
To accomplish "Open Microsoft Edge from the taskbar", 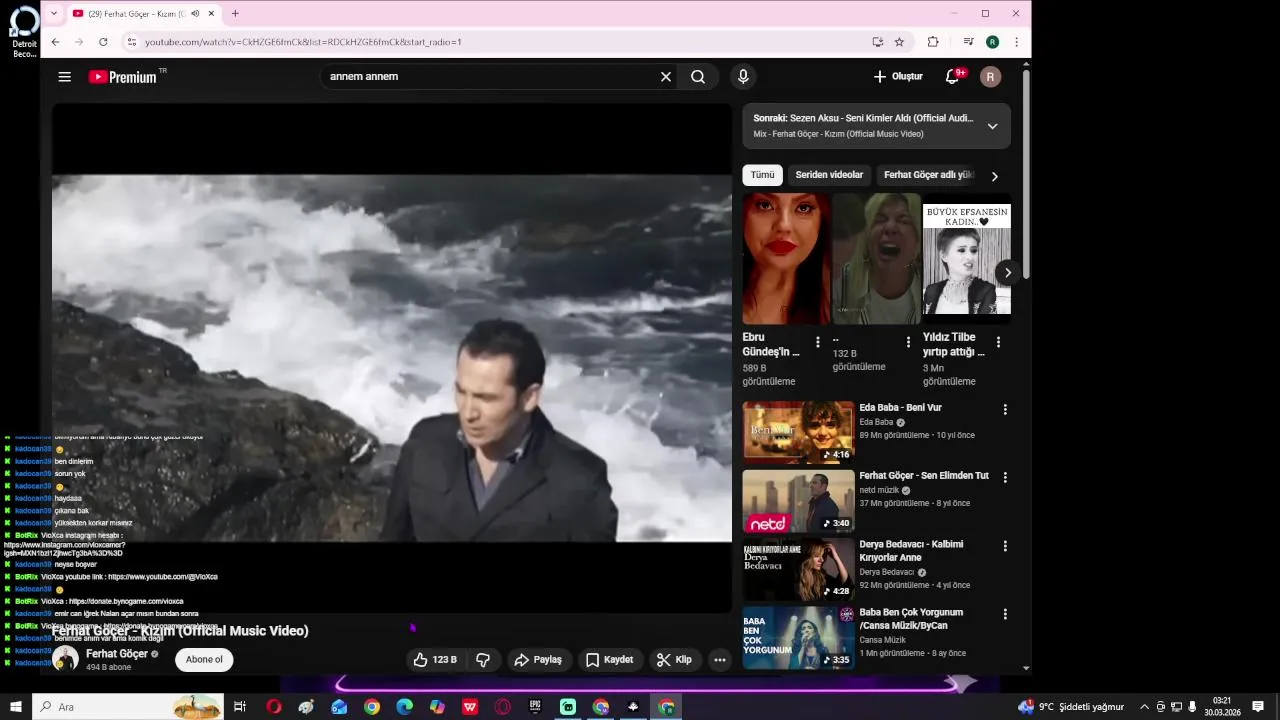I will point(404,707).
